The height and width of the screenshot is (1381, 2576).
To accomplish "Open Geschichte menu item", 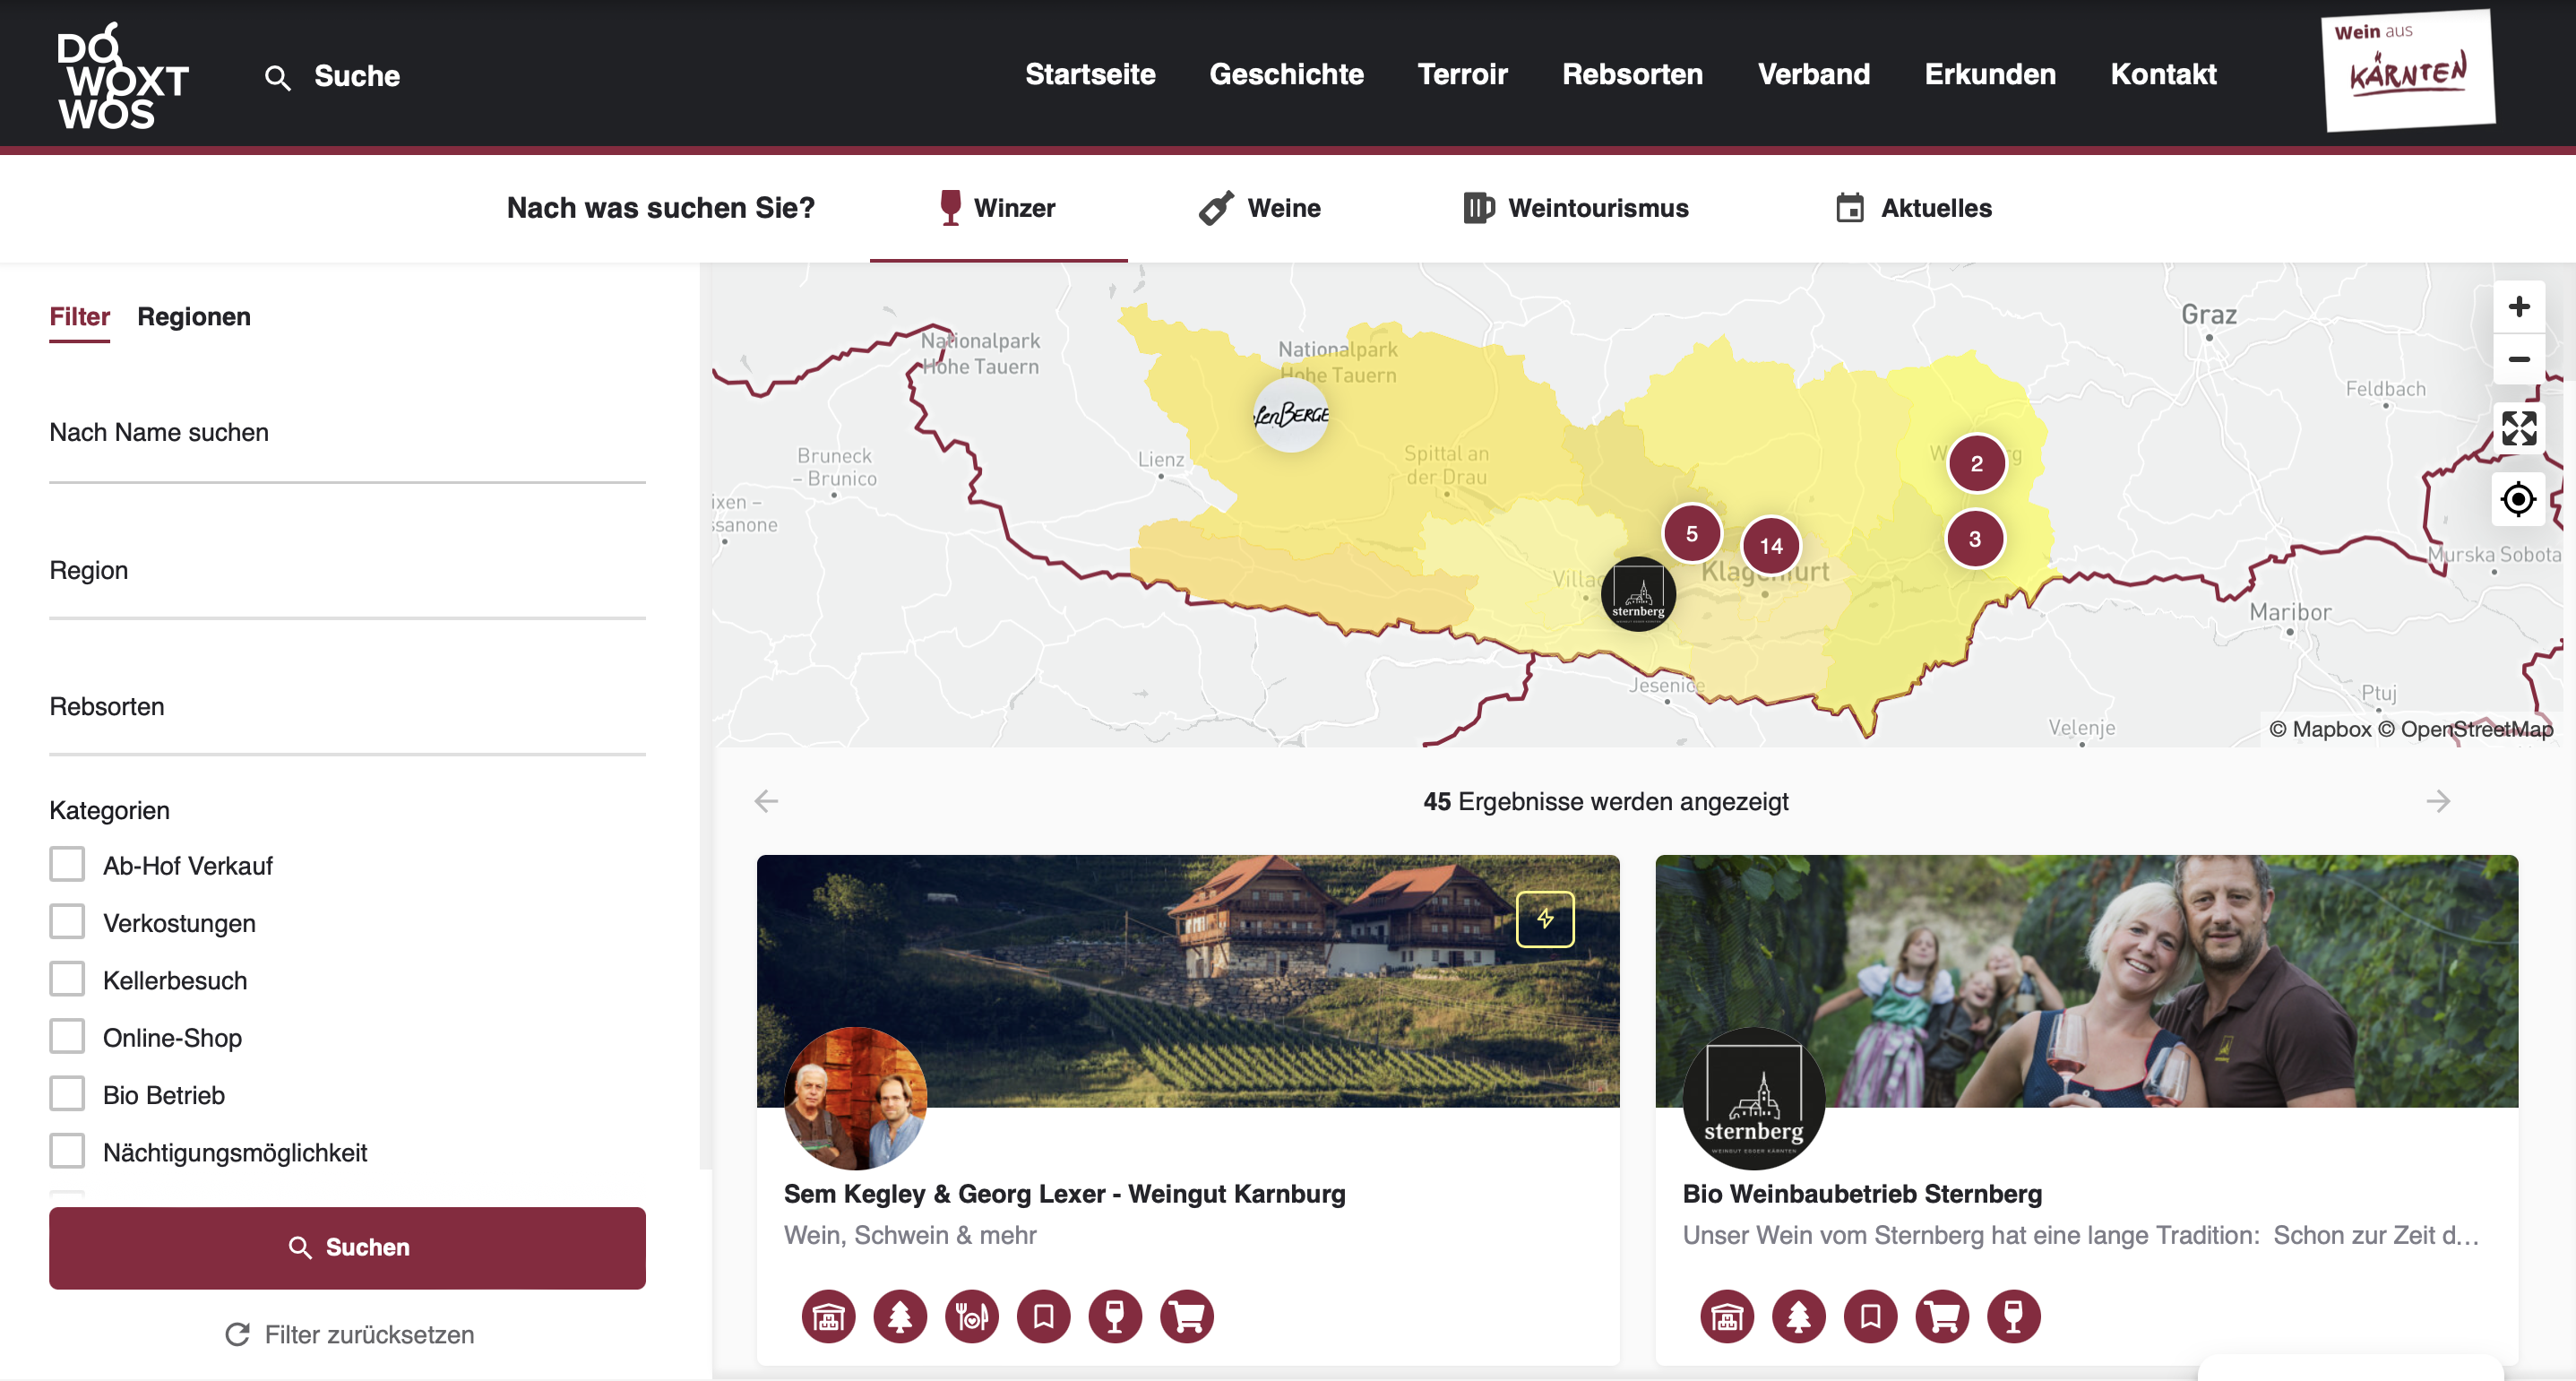I will click(x=1286, y=74).
